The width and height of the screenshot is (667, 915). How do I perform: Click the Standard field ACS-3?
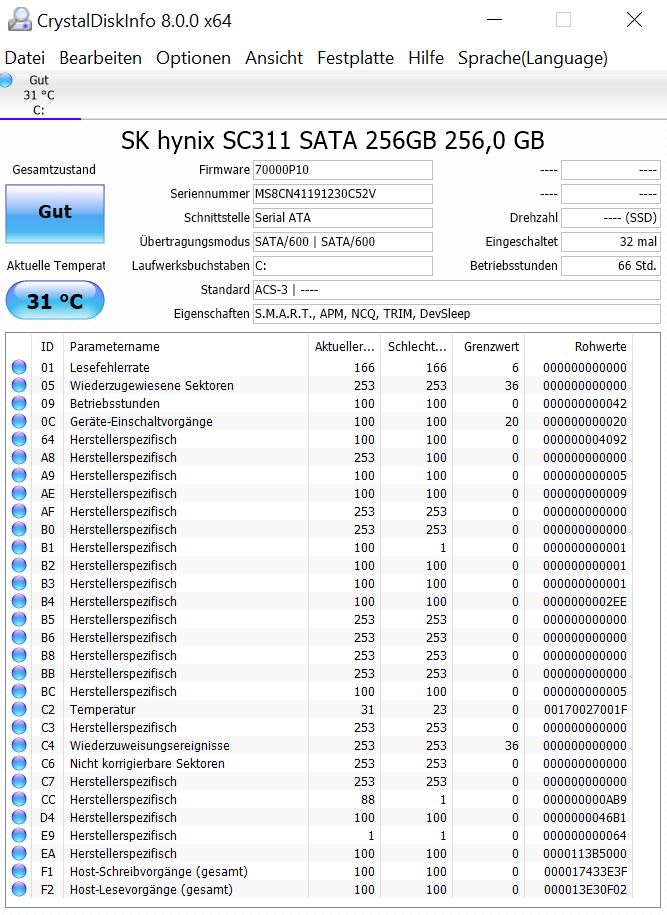(x=456, y=289)
